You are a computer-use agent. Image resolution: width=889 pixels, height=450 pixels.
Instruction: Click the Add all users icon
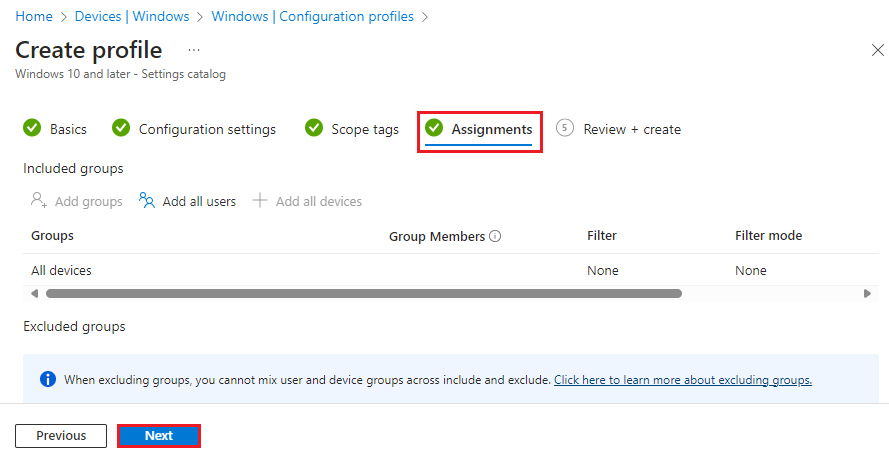pyautogui.click(x=147, y=201)
